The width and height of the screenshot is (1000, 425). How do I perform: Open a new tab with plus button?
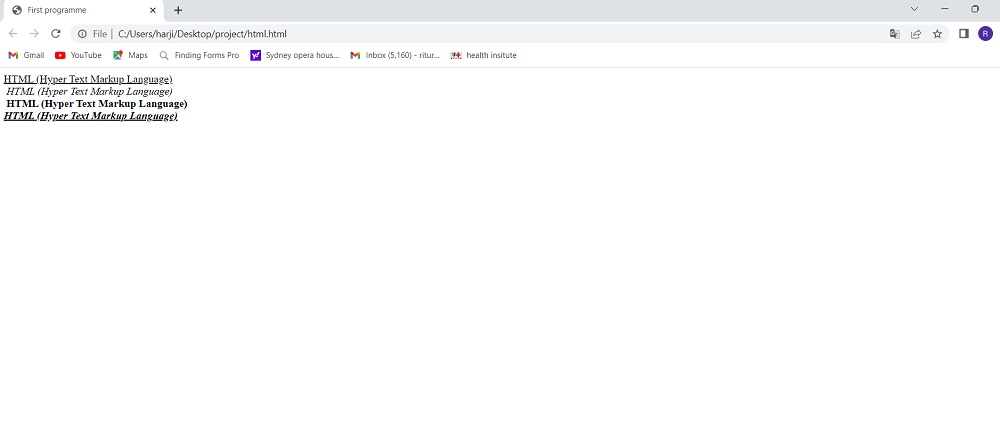178,10
